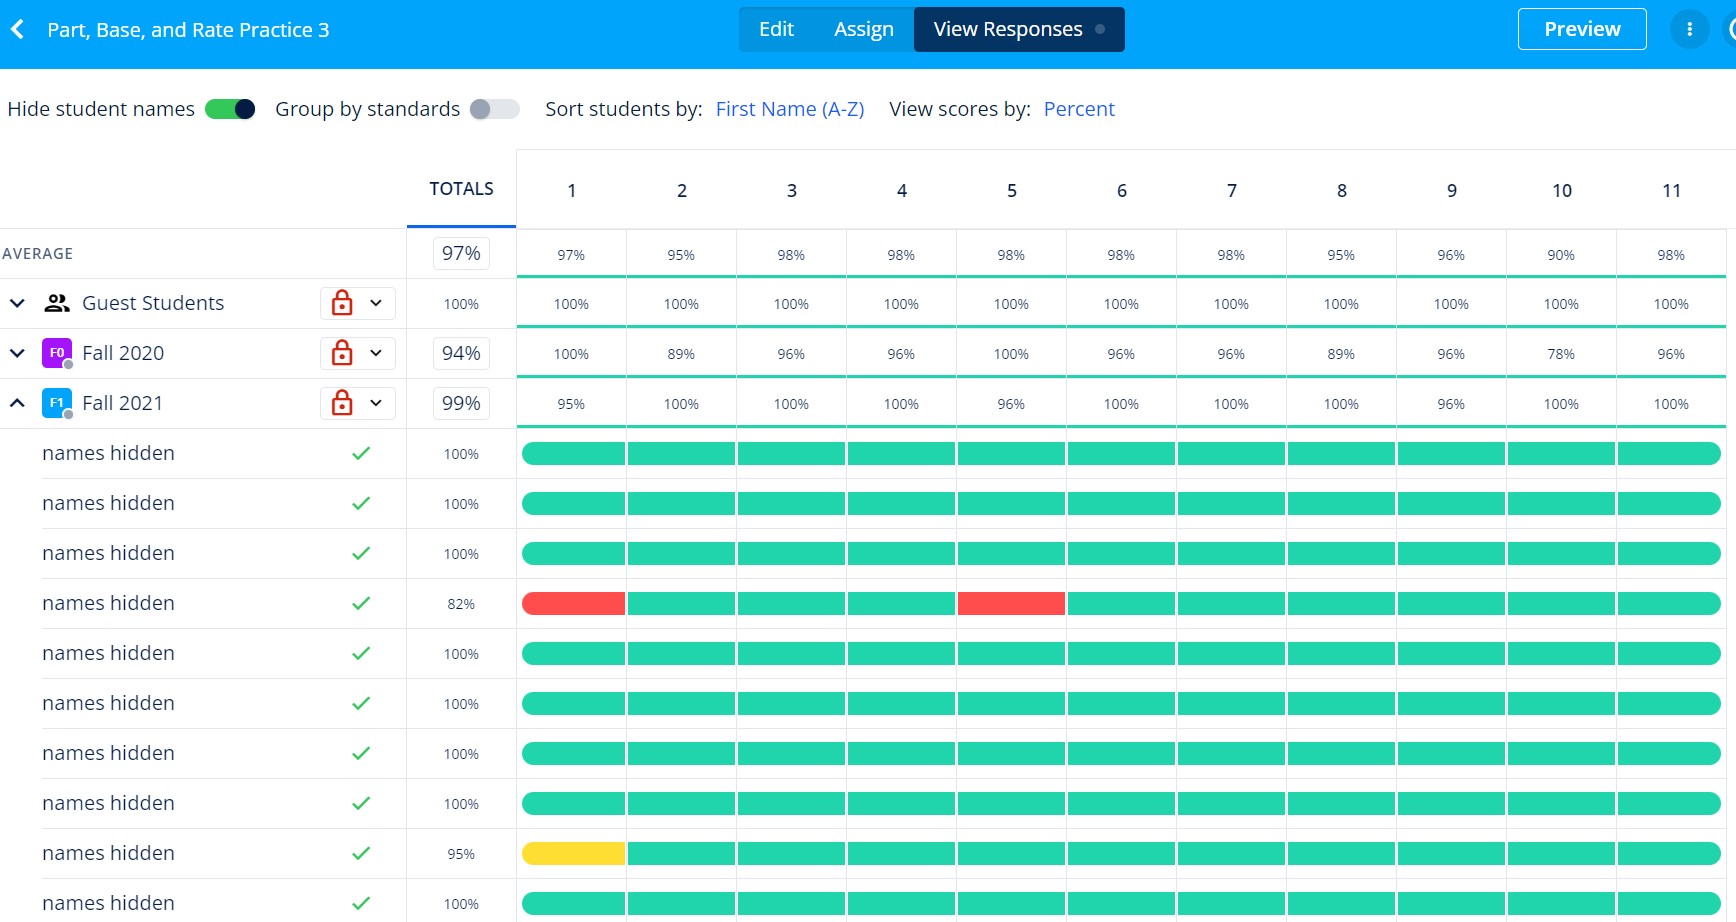This screenshot has width=1736, height=922.
Task: Click the Guest Students group people icon
Action: pos(57,303)
